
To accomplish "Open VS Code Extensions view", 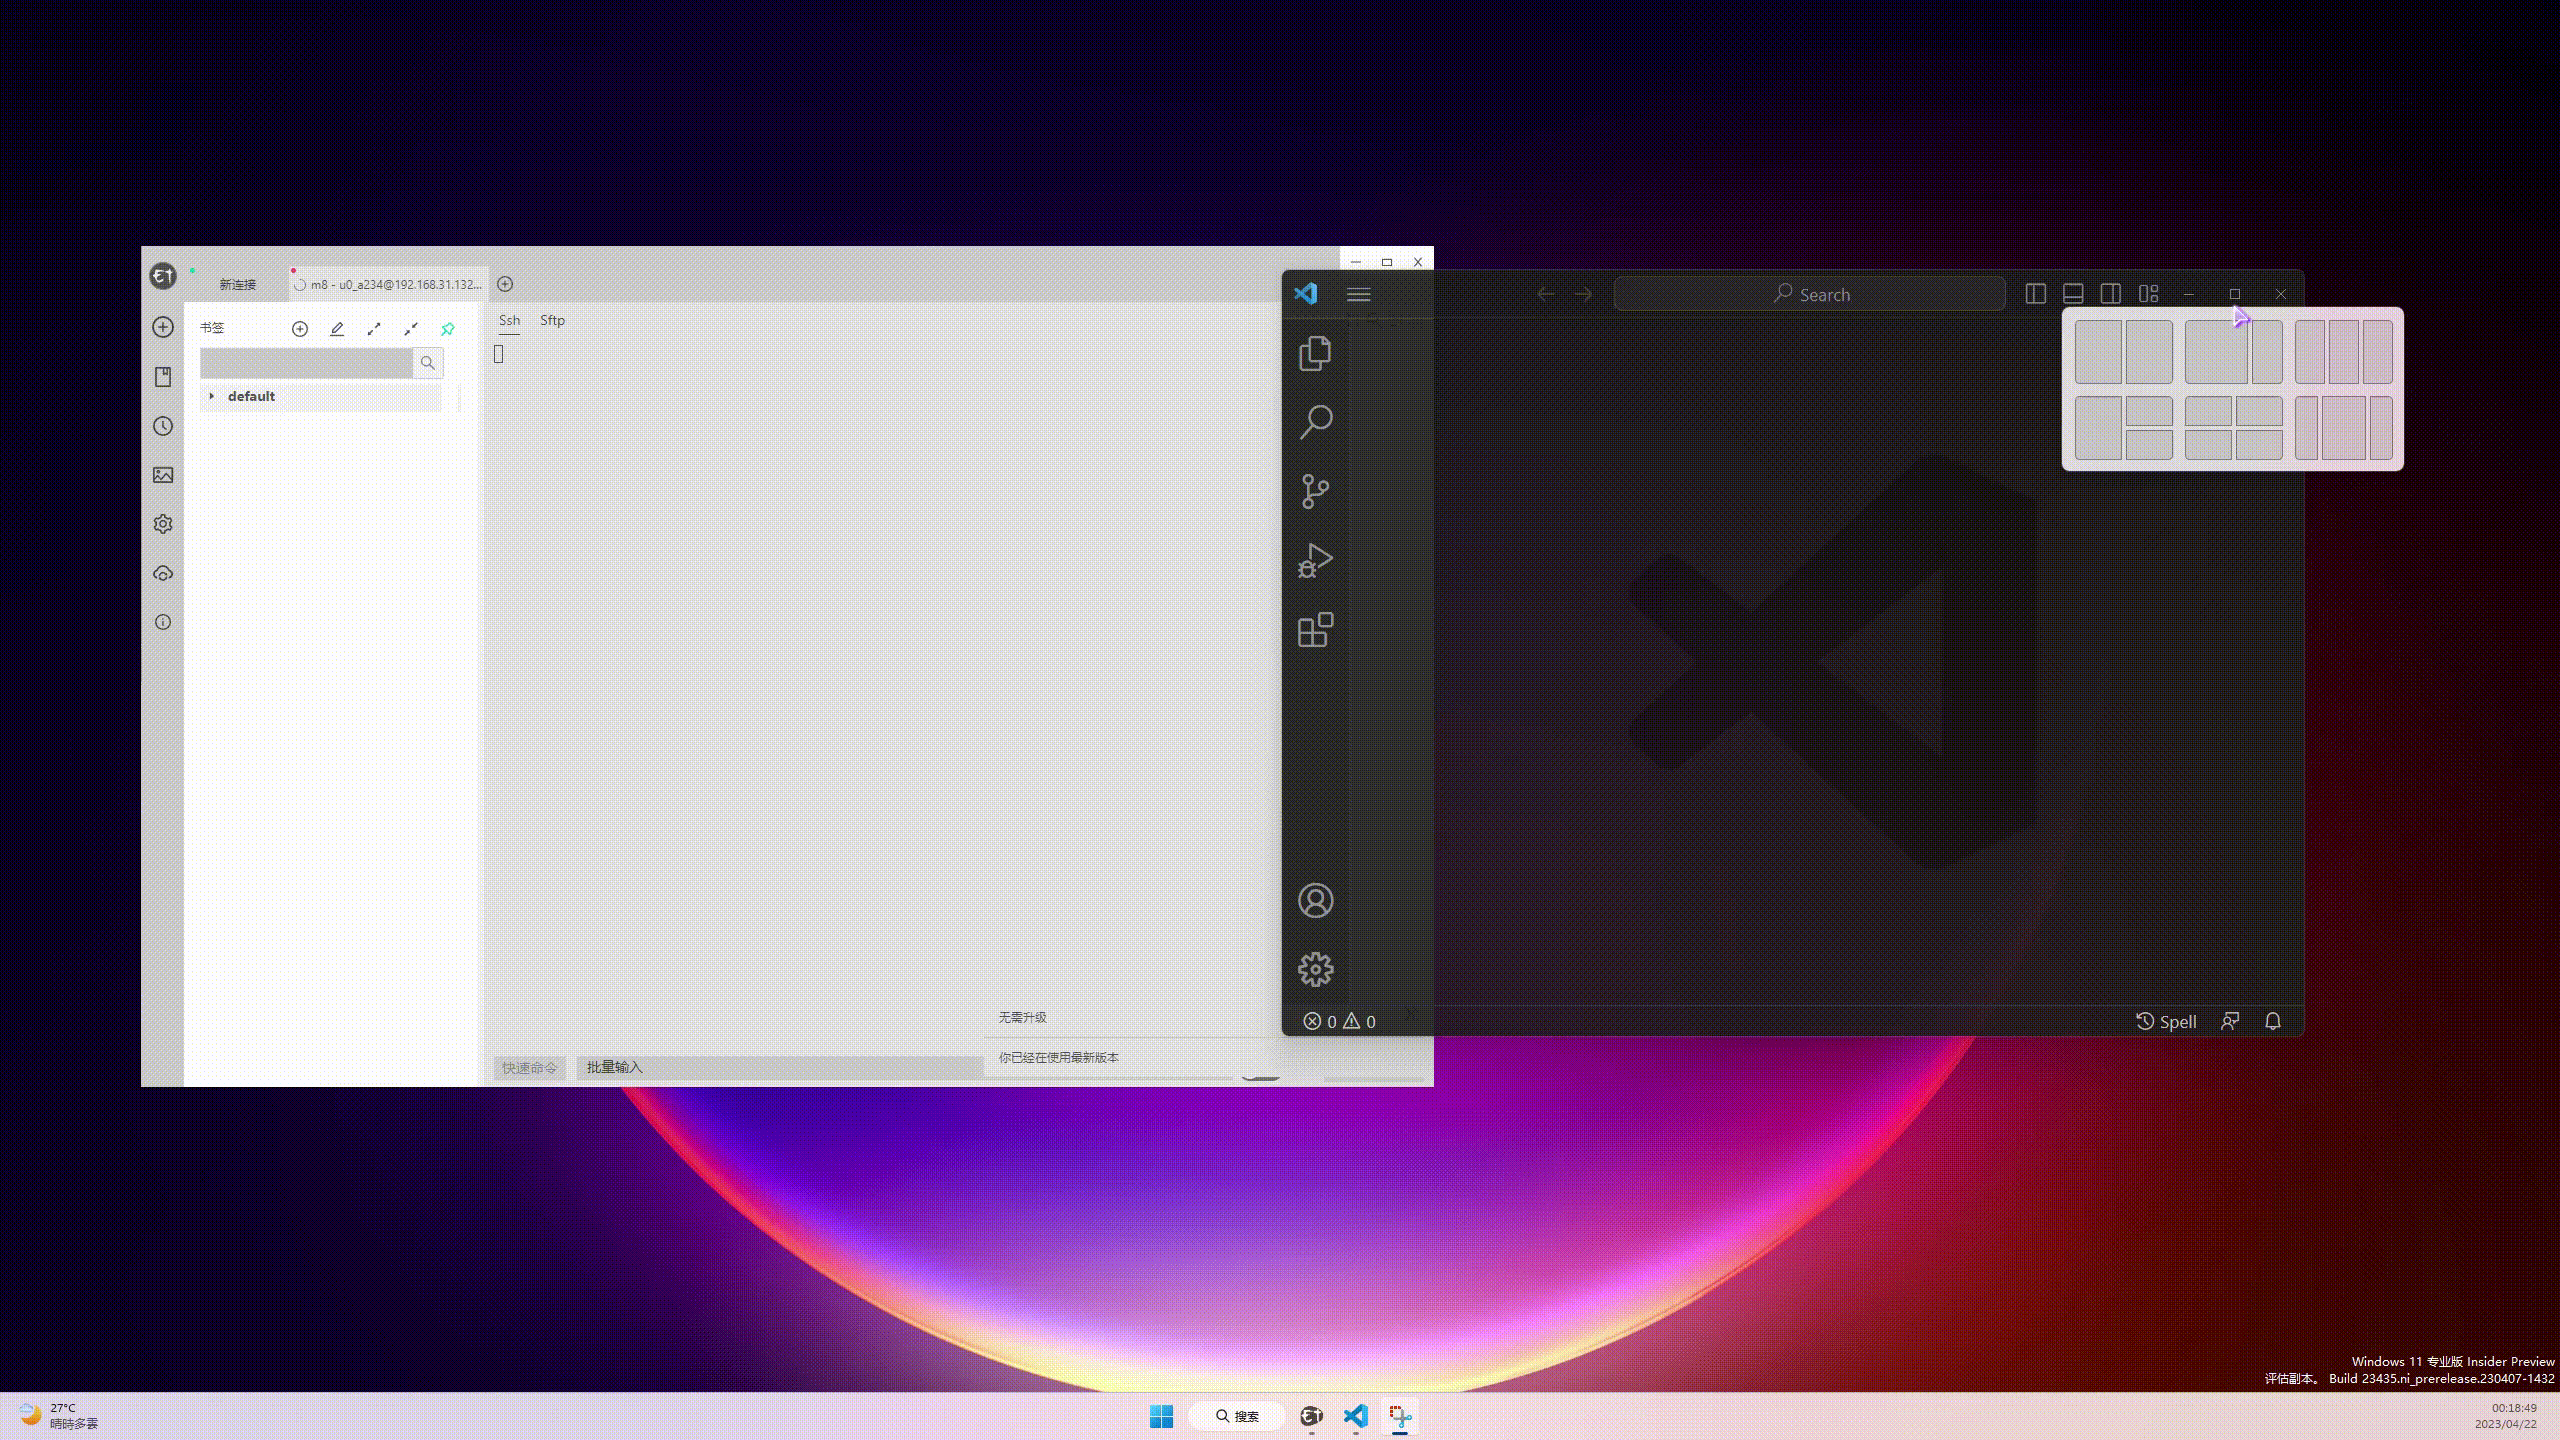I will (1315, 630).
